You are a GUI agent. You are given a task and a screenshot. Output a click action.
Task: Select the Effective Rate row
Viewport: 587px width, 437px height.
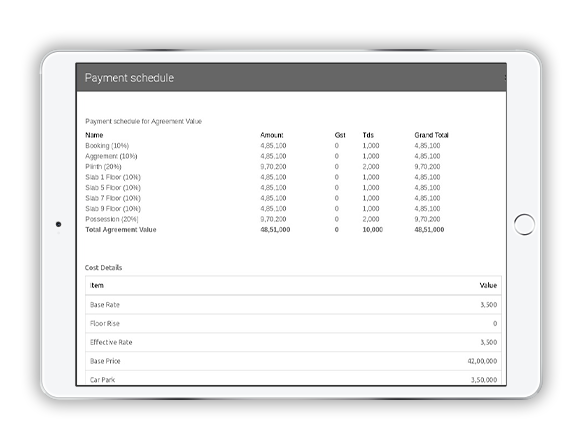click(x=293, y=342)
